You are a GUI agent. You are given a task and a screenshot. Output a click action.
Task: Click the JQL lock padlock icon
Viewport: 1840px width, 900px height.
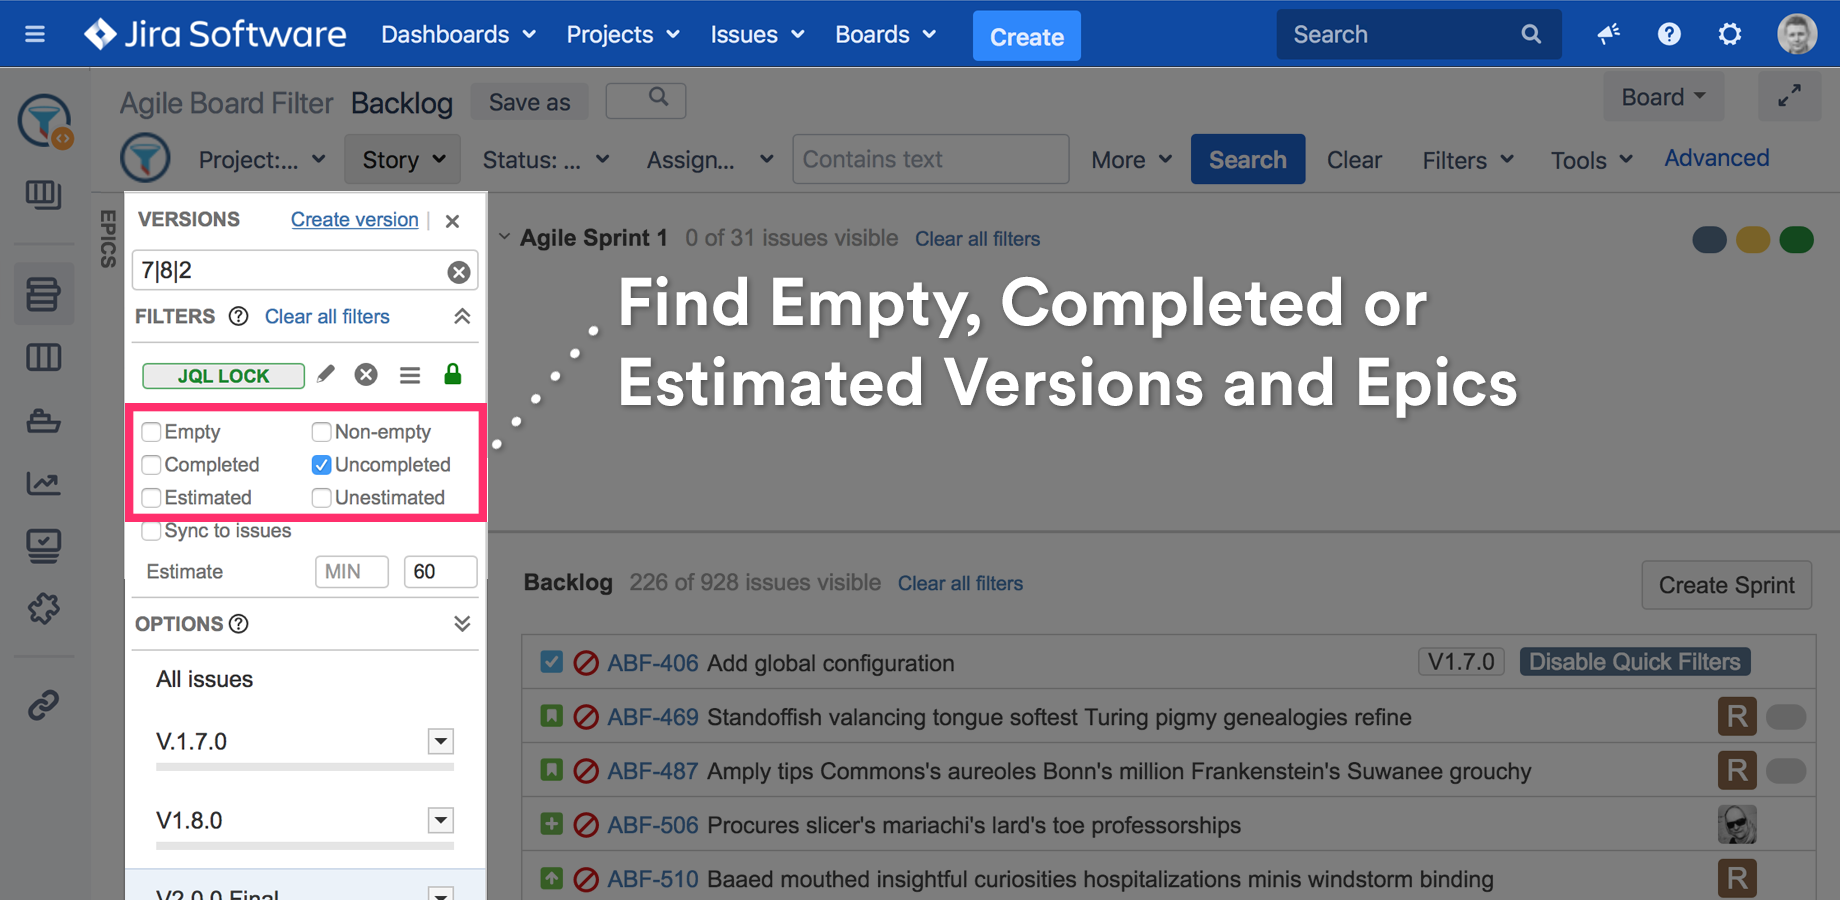pos(453,375)
